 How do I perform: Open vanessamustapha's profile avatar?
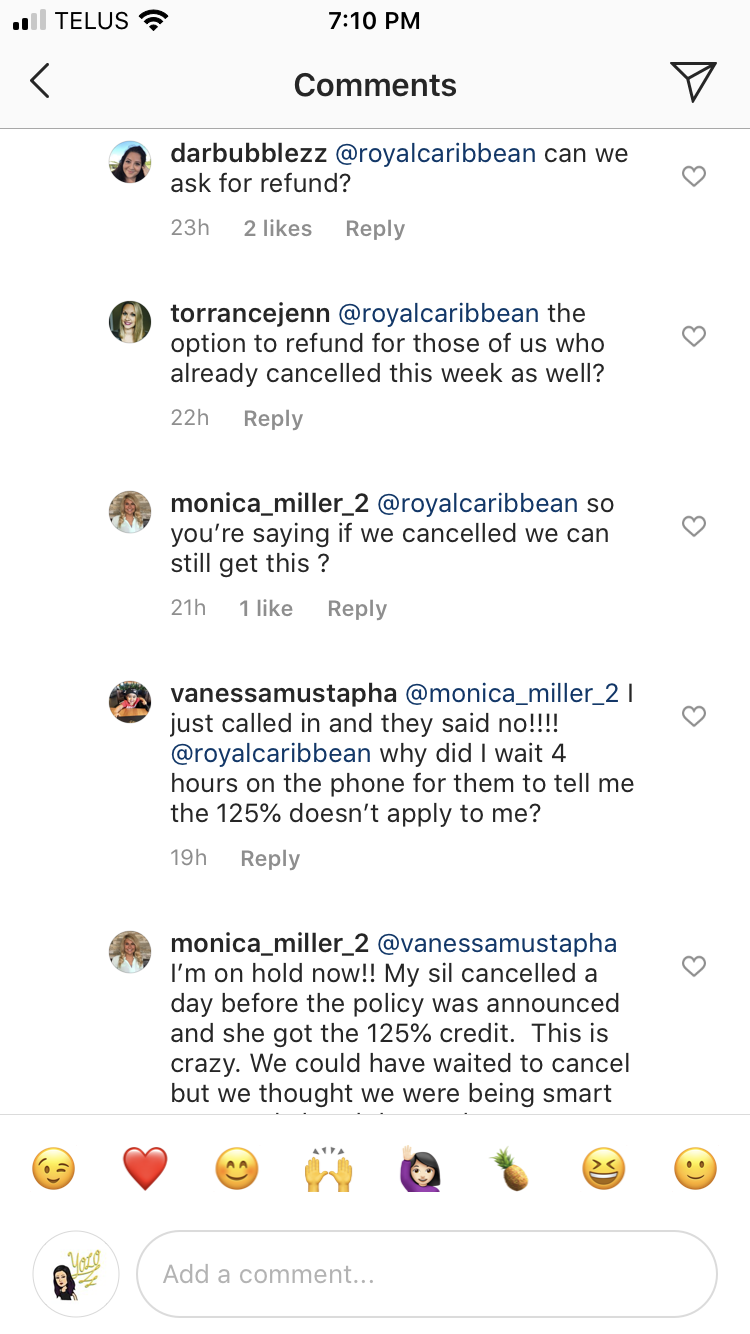click(x=130, y=702)
